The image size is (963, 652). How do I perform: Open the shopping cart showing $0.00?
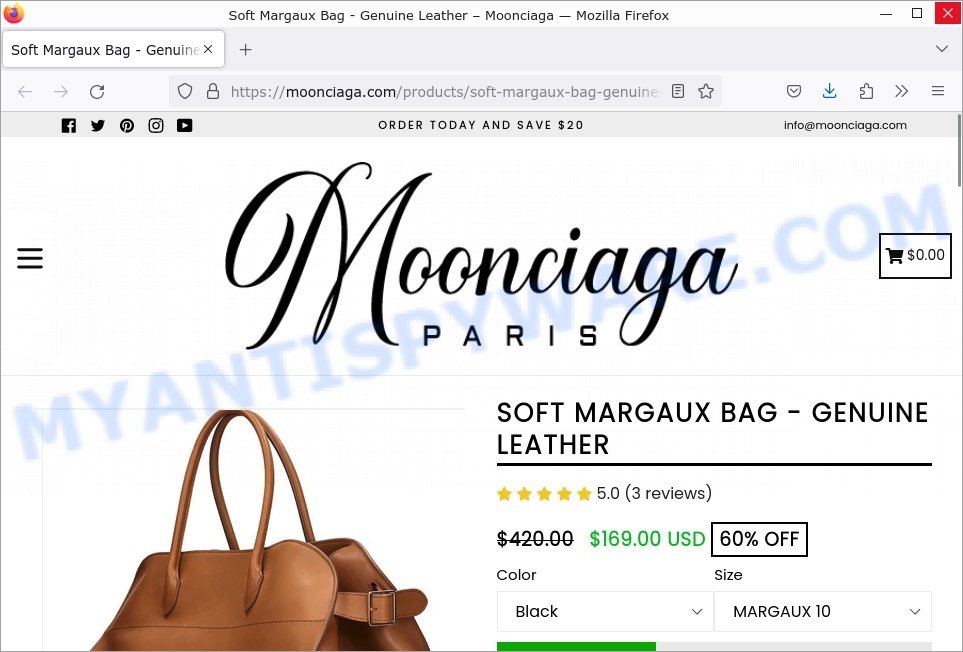(x=915, y=255)
